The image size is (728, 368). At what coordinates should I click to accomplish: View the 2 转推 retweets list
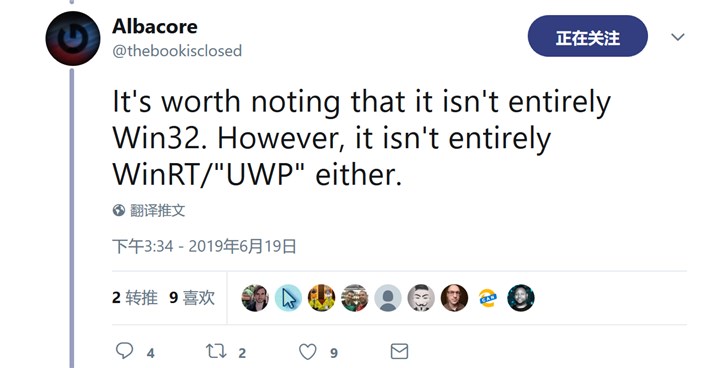pyautogui.click(x=135, y=297)
